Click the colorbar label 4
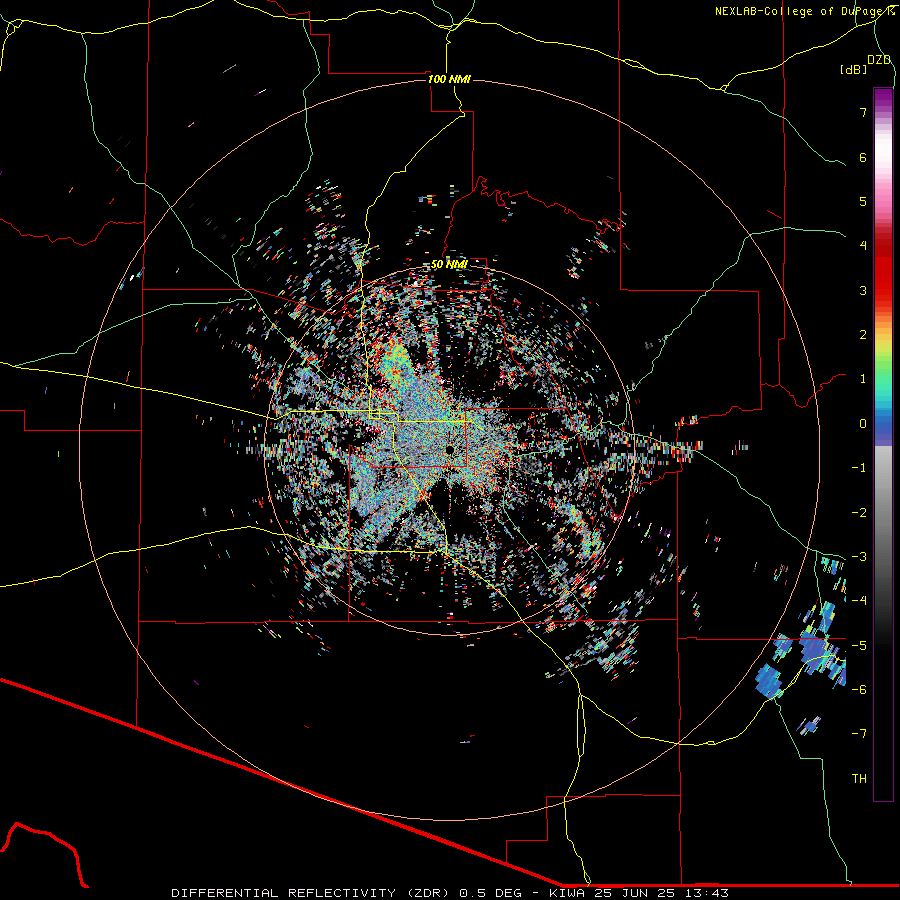900x900 pixels. point(863,246)
